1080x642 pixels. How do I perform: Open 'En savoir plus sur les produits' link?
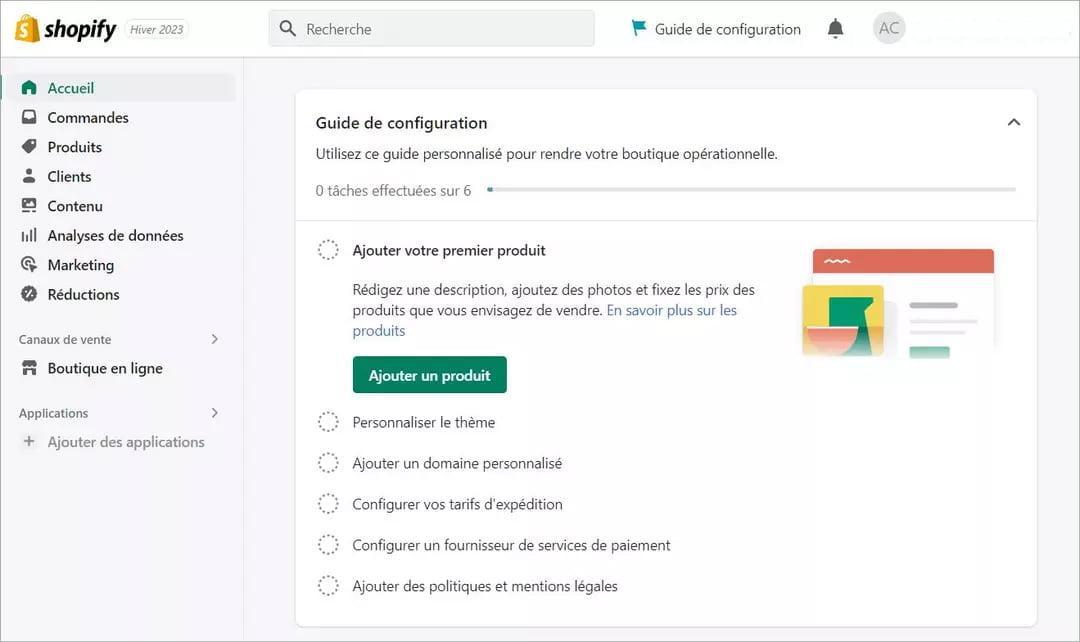(545, 320)
